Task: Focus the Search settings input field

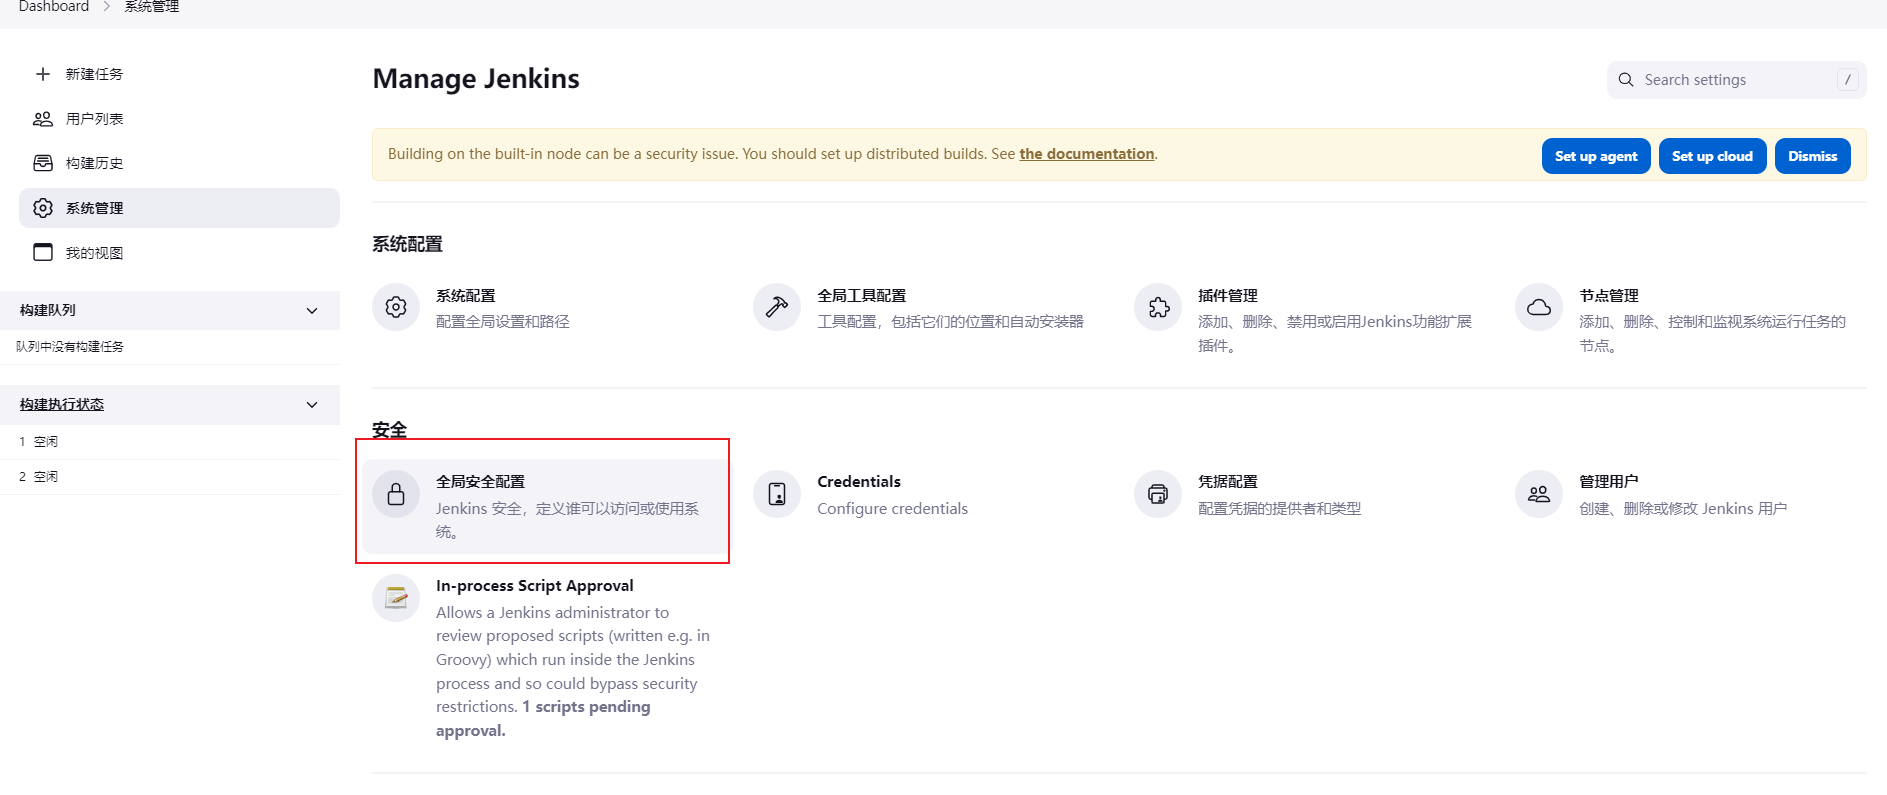Action: pos(1736,80)
